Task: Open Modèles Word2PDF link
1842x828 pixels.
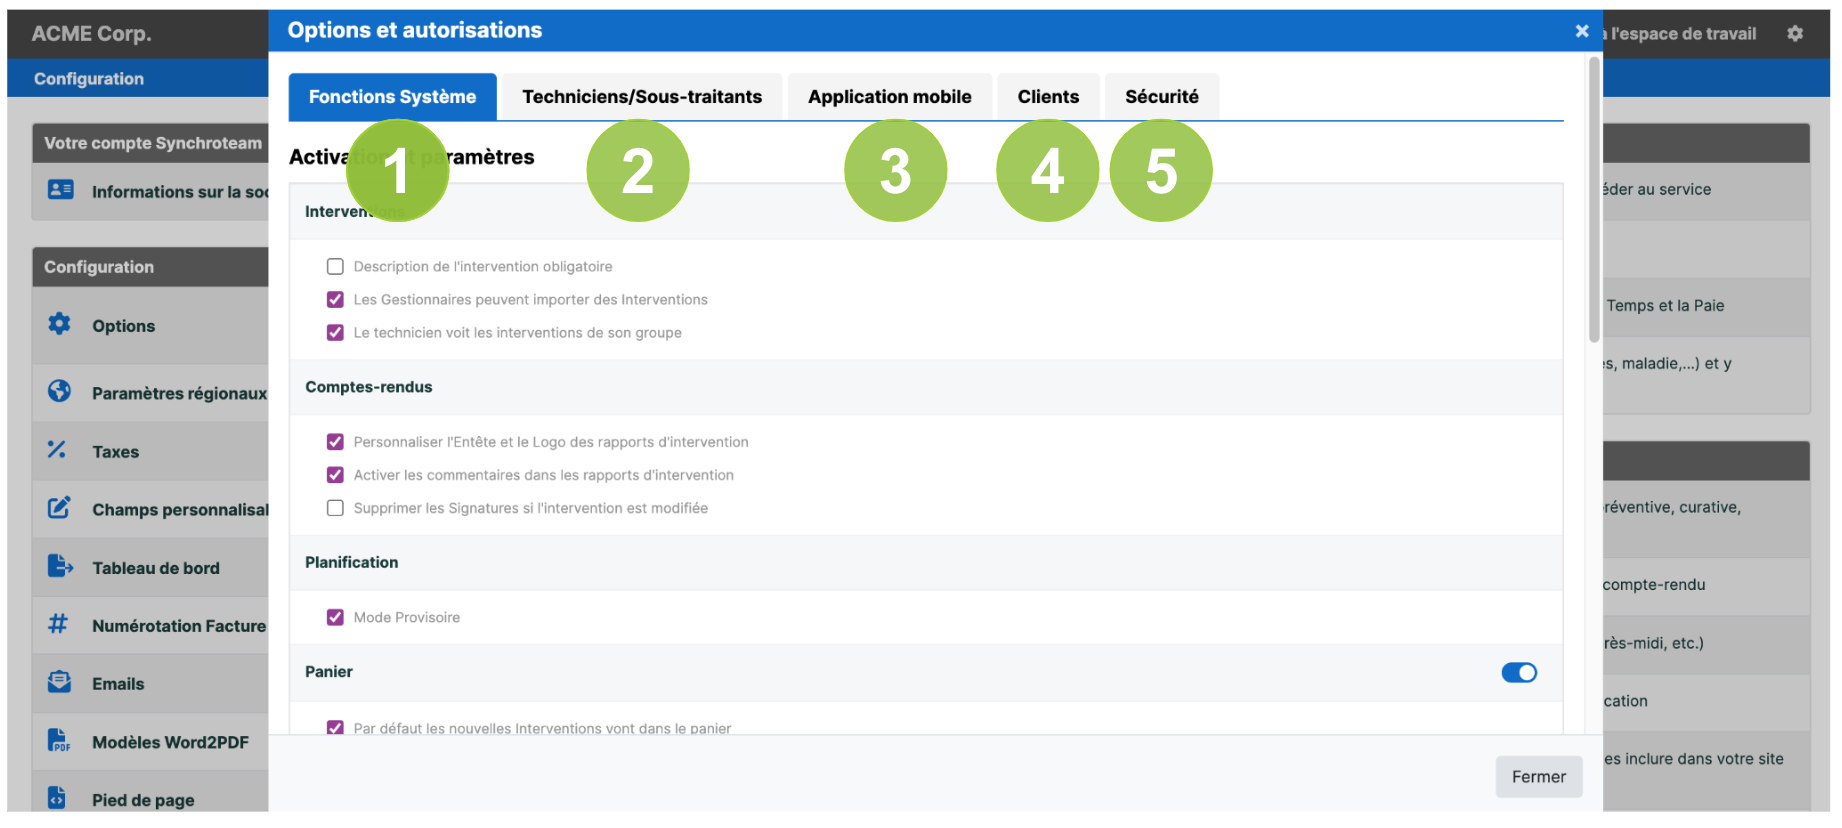Action: [x=170, y=742]
